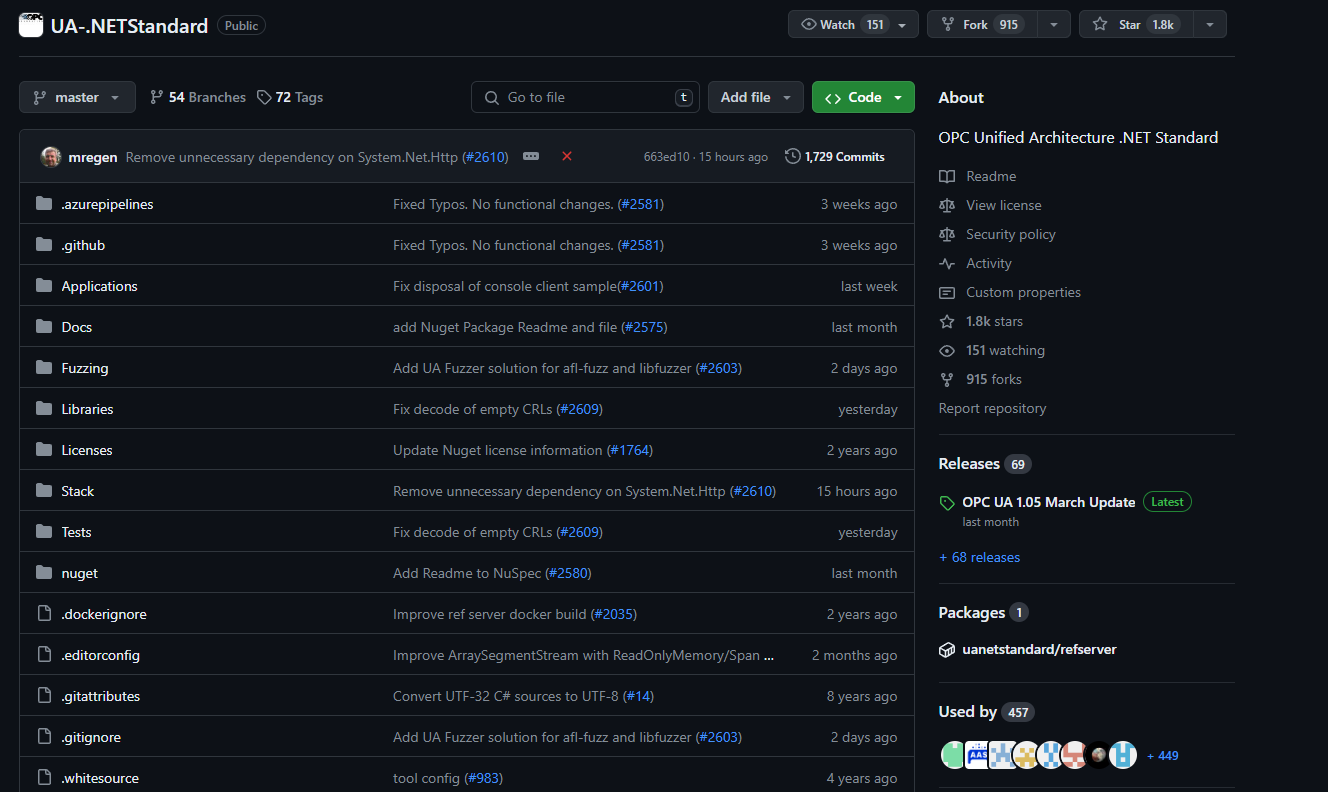Click the Security policy scale icon
1328x792 pixels.
pyautogui.click(x=947, y=234)
